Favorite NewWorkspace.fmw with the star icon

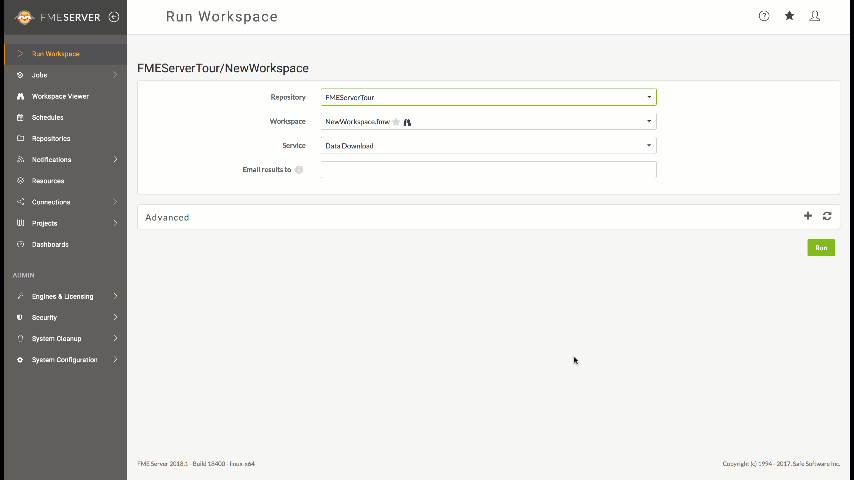pos(396,121)
